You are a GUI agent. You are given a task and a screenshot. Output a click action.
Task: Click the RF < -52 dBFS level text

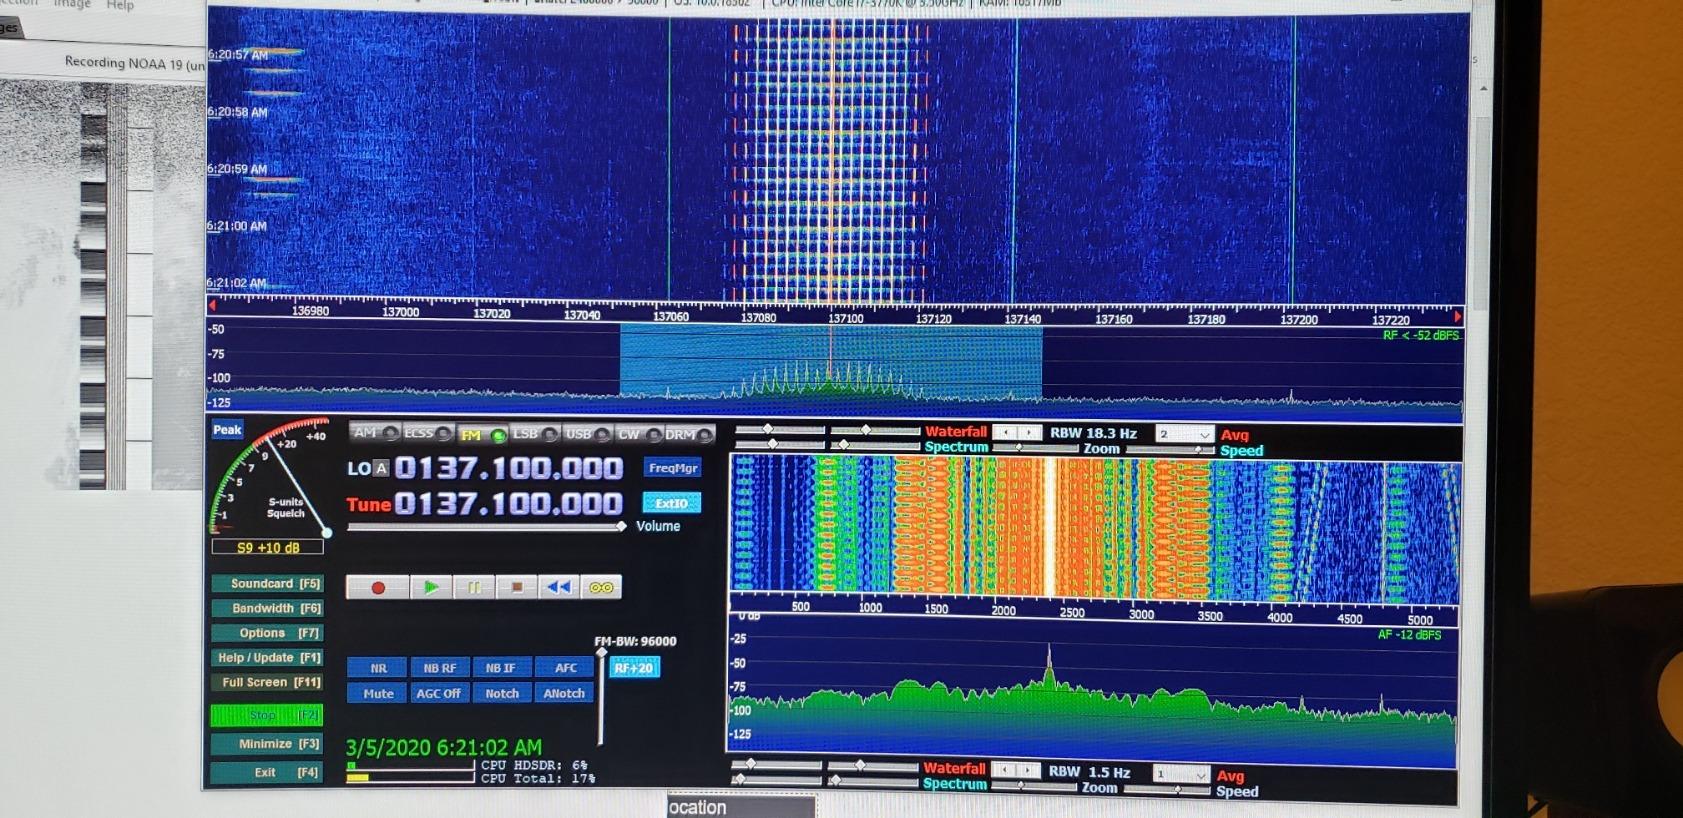pyautogui.click(x=1421, y=335)
